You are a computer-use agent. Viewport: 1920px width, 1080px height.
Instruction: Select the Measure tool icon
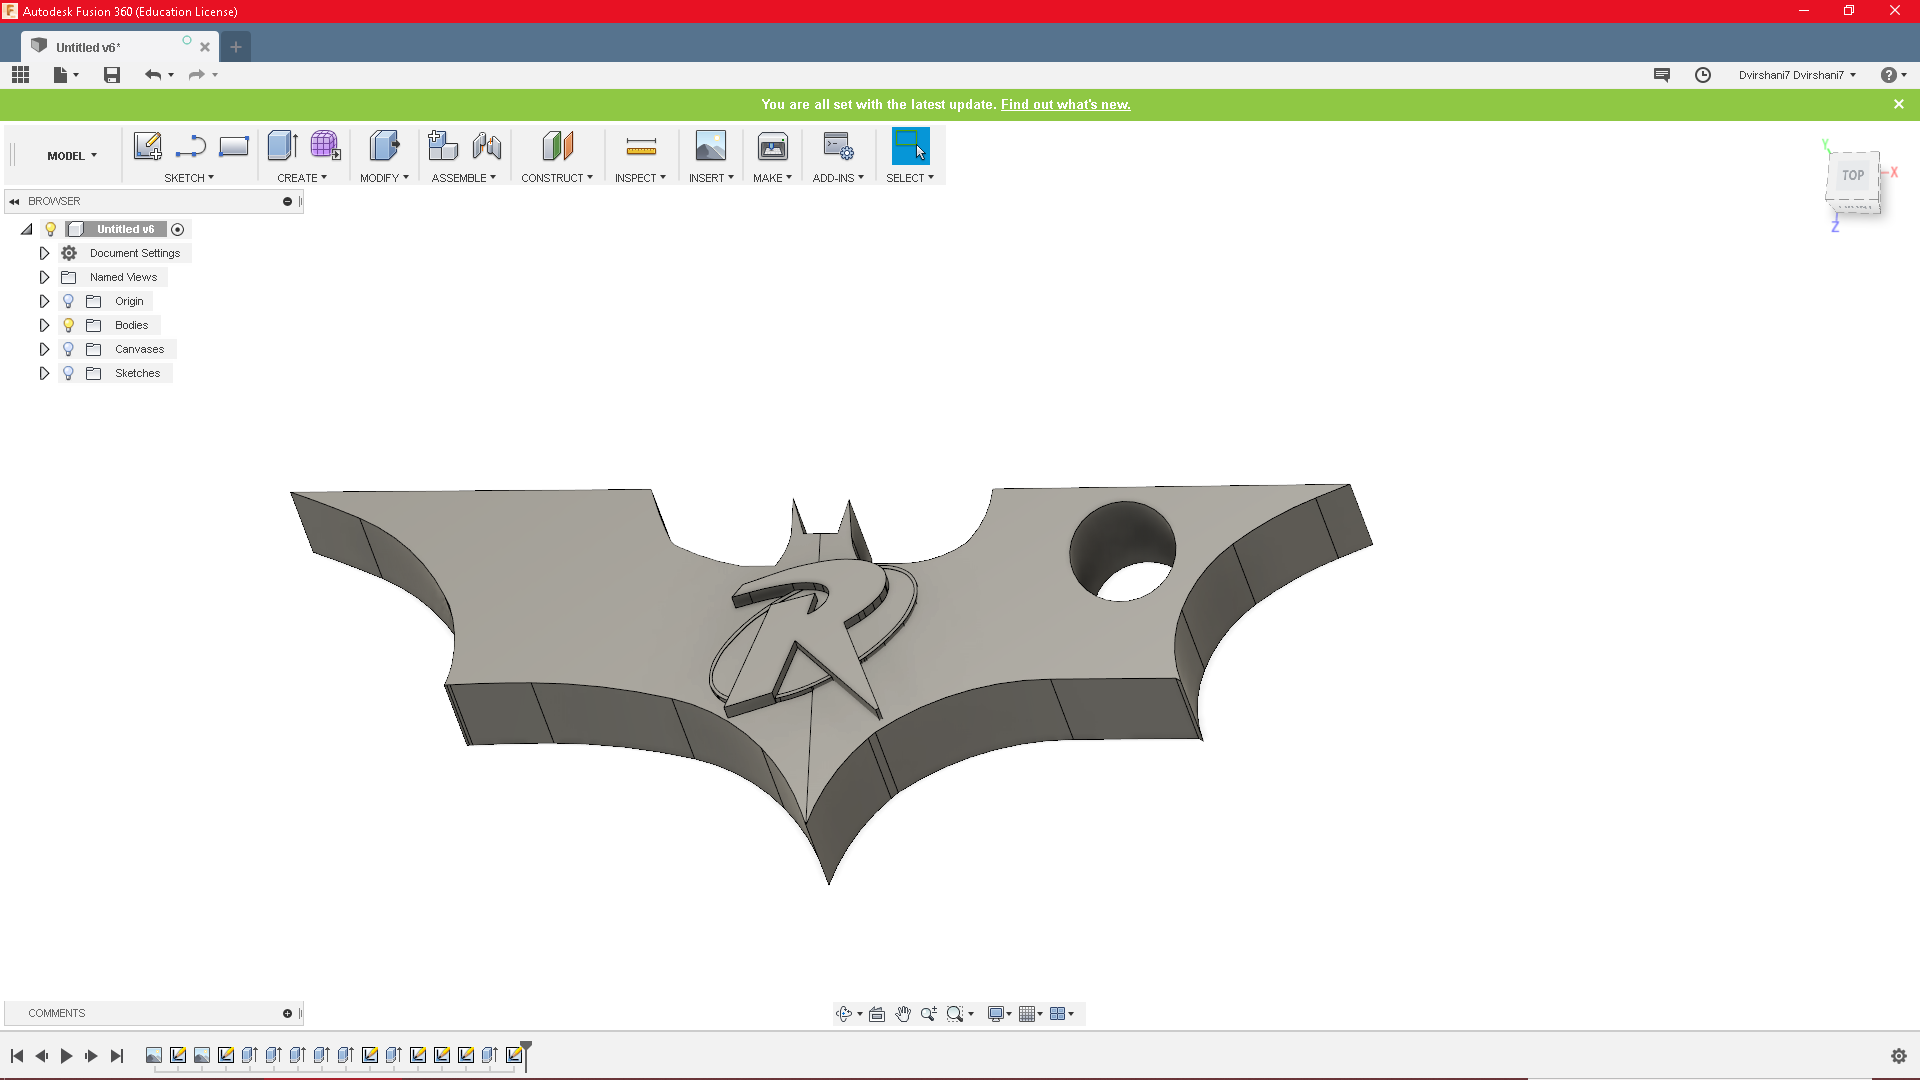click(x=641, y=147)
